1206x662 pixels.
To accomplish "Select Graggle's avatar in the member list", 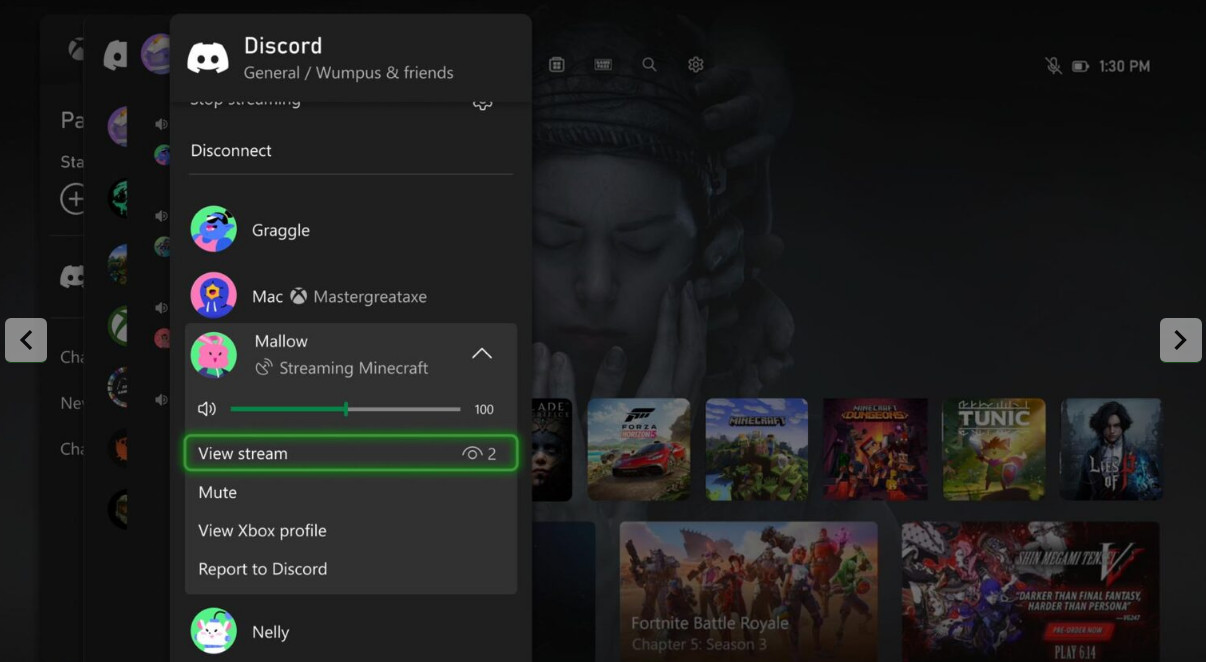I will pos(214,230).
